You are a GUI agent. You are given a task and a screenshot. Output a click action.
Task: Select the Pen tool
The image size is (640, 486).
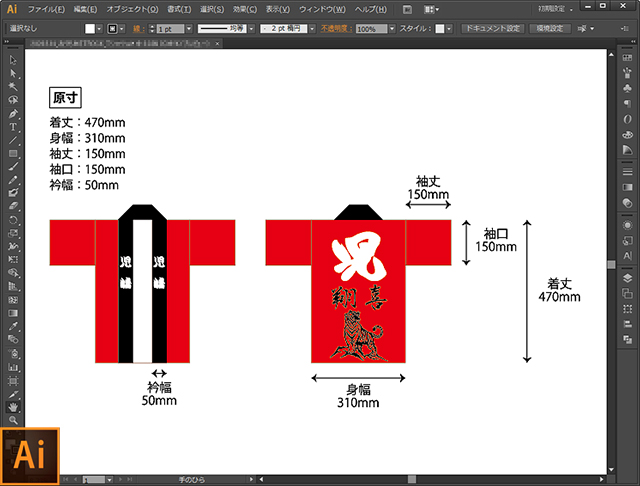pyautogui.click(x=13, y=114)
